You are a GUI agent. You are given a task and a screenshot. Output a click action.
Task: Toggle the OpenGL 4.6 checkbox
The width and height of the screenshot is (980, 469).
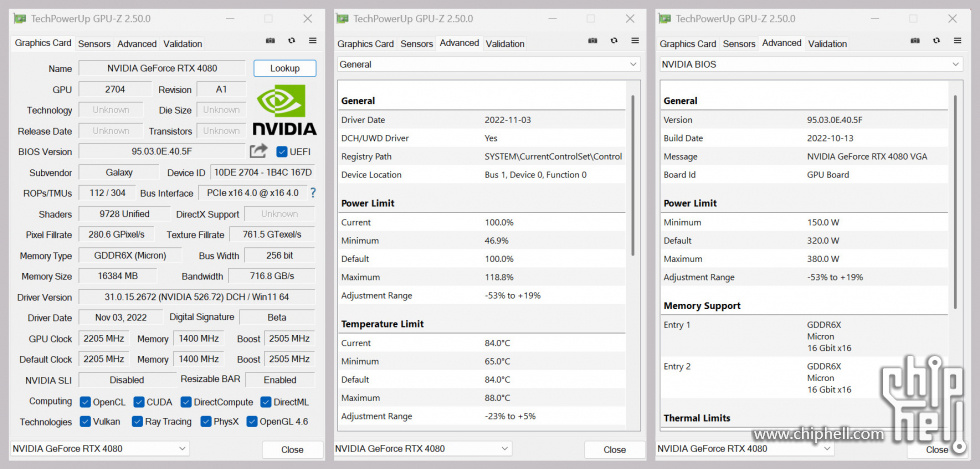click(252, 421)
